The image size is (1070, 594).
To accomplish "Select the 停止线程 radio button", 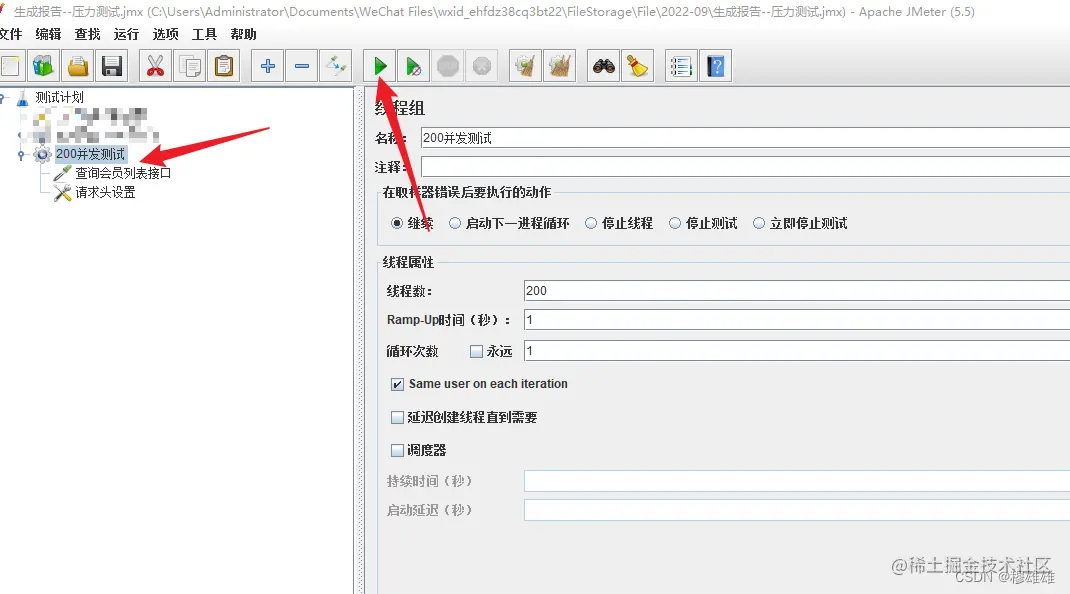I will 591,223.
